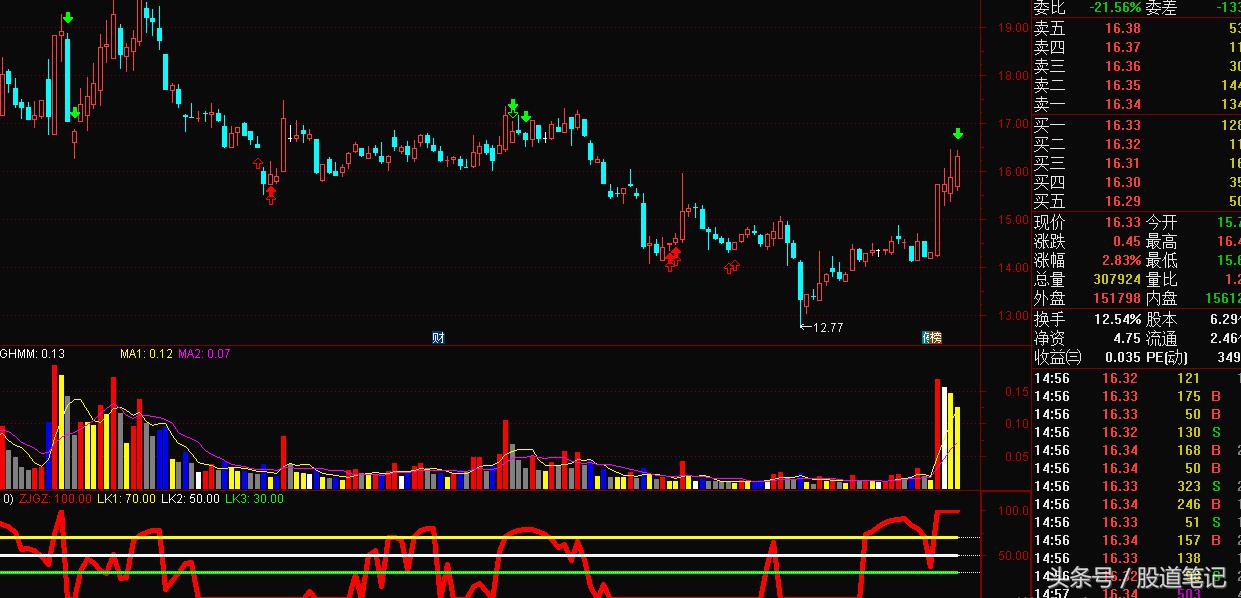Viewport: 1241px width, 598px height.
Task: Click the 总量 value 307924
Action: 1115,279
